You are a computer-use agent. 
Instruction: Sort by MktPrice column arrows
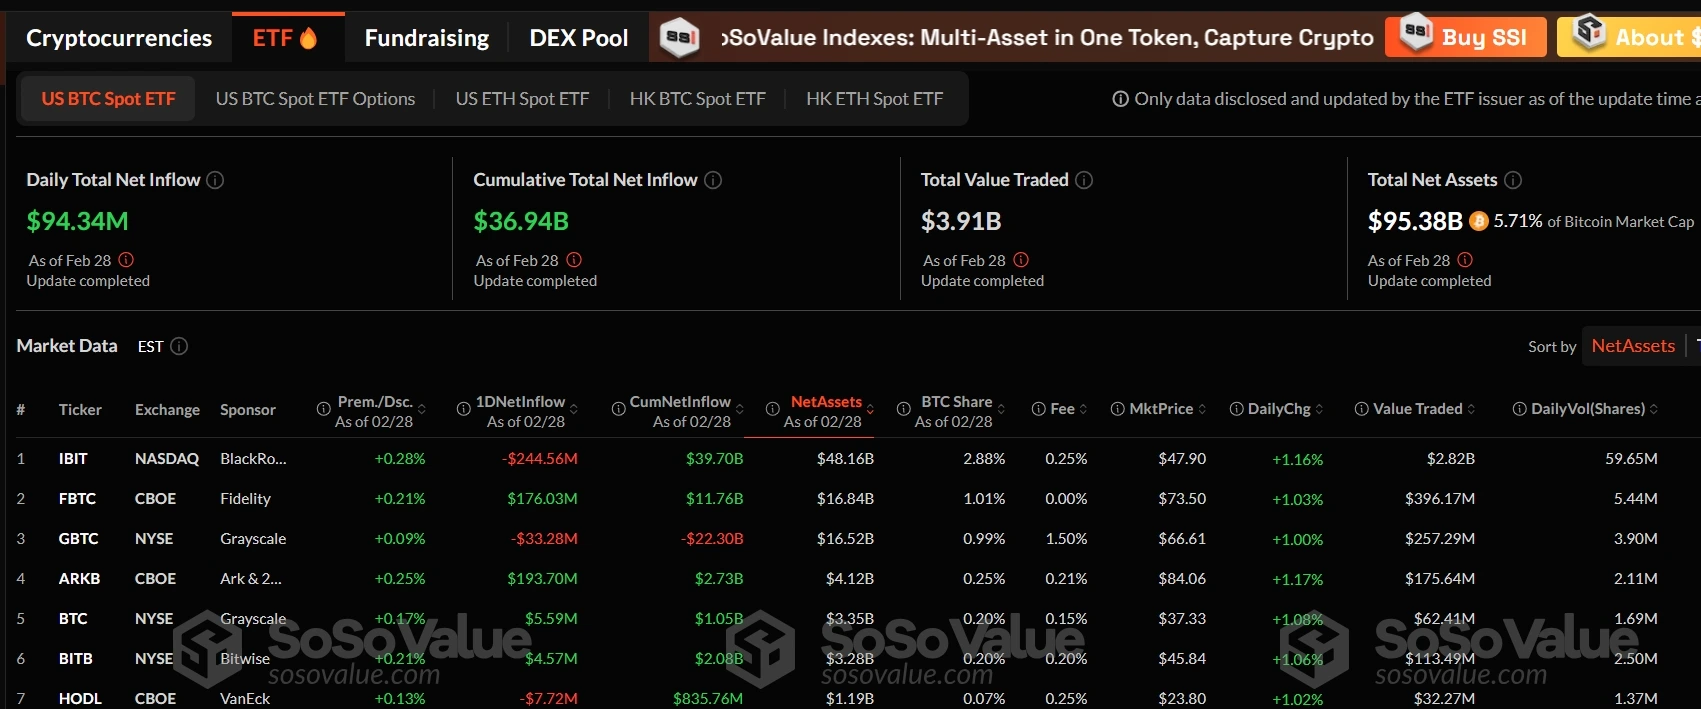coord(1202,409)
